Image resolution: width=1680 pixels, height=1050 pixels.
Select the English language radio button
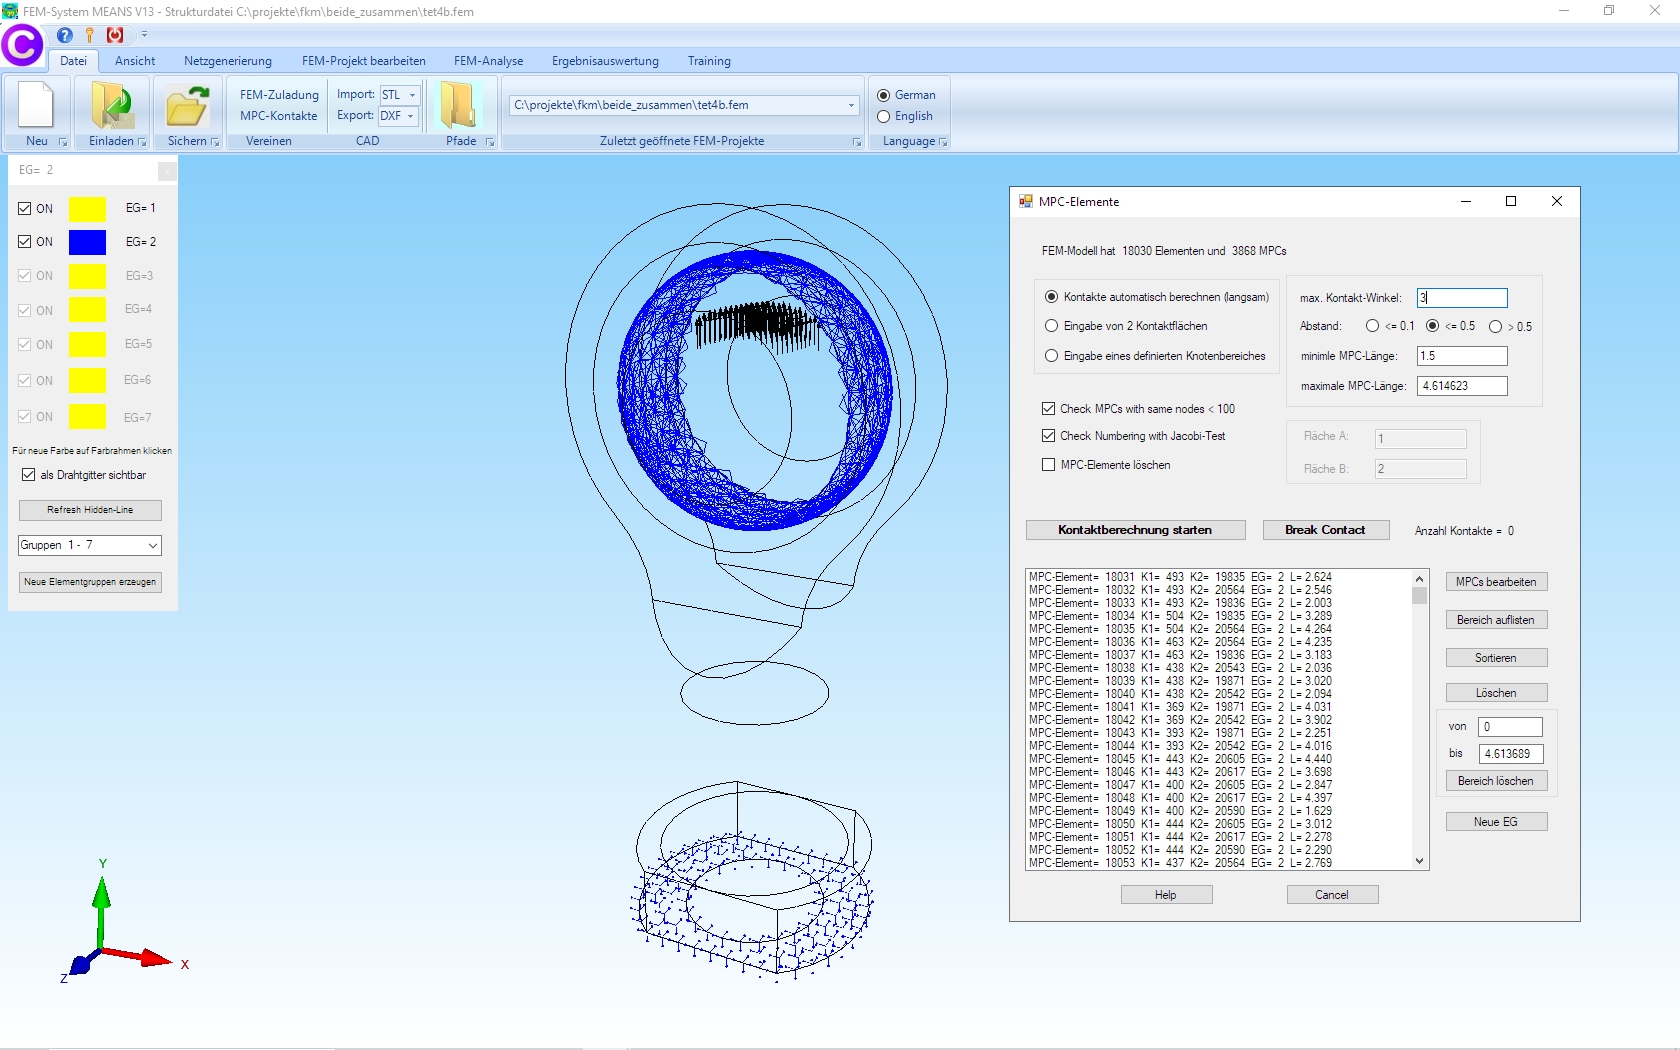coord(884,117)
